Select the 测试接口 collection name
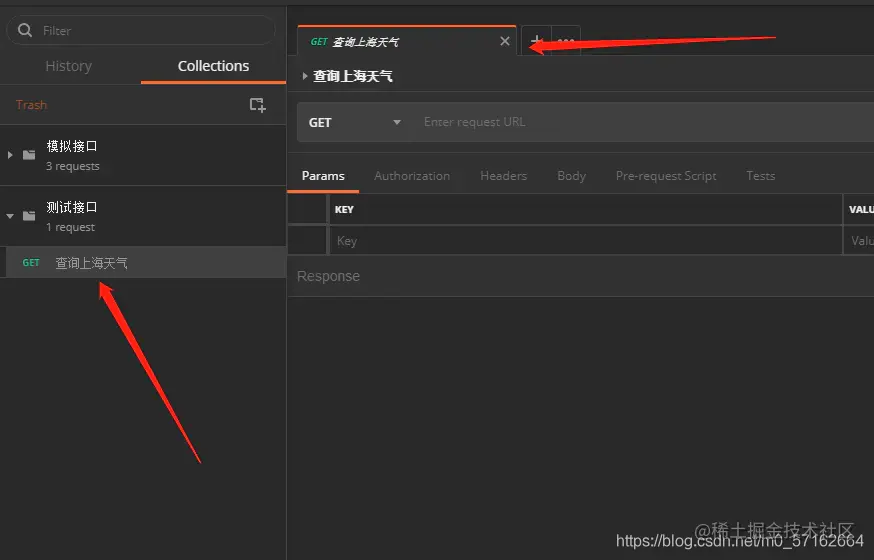 coord(72,207)
